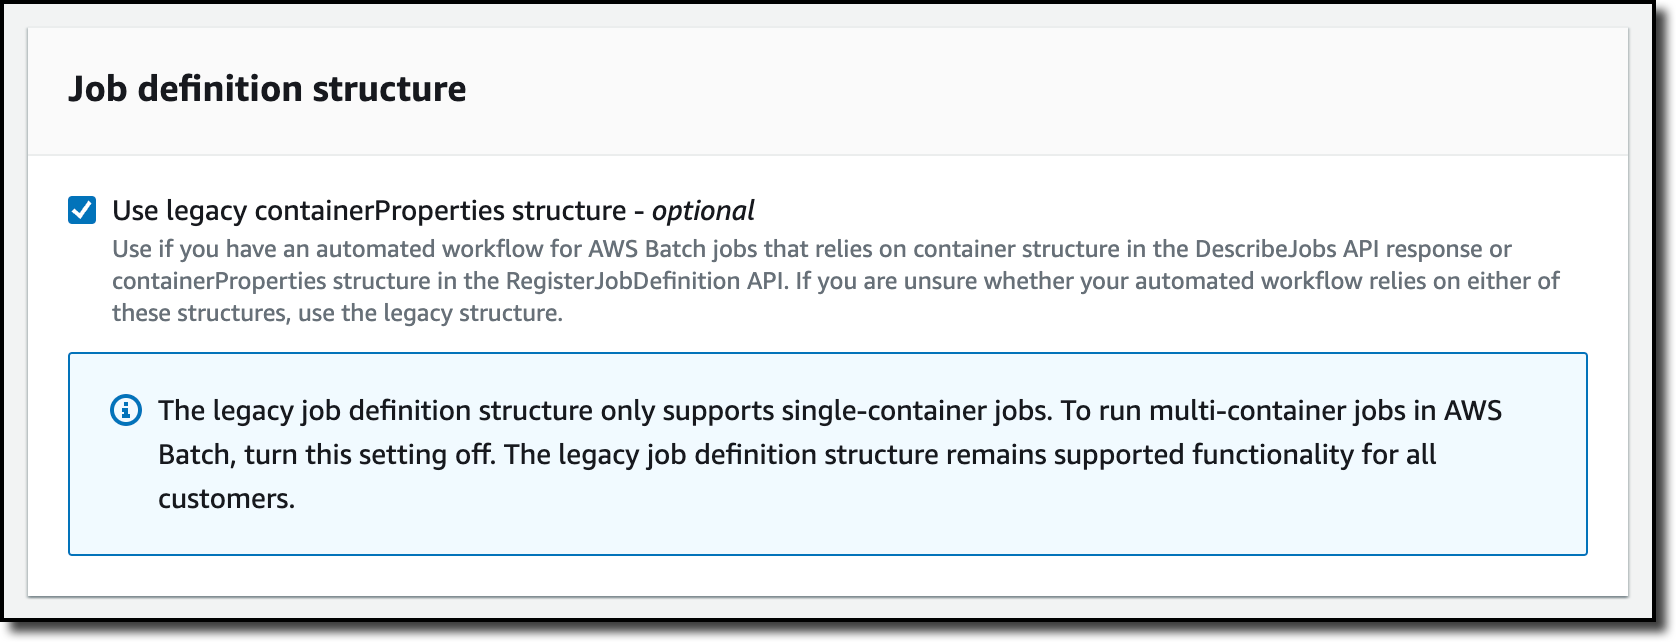Click the "Job definition structure" heading

pos(267,89)
